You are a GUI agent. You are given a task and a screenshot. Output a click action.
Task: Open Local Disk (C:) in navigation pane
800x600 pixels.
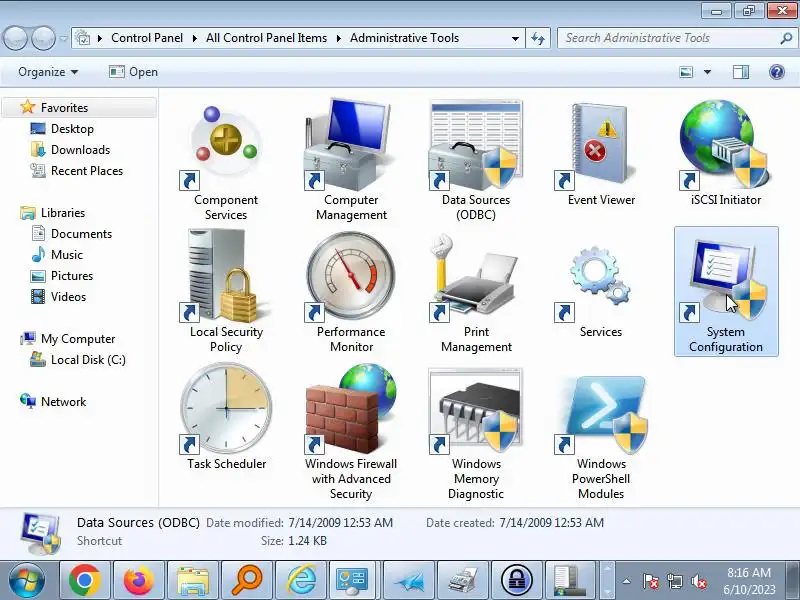click(x=88, y=360)
